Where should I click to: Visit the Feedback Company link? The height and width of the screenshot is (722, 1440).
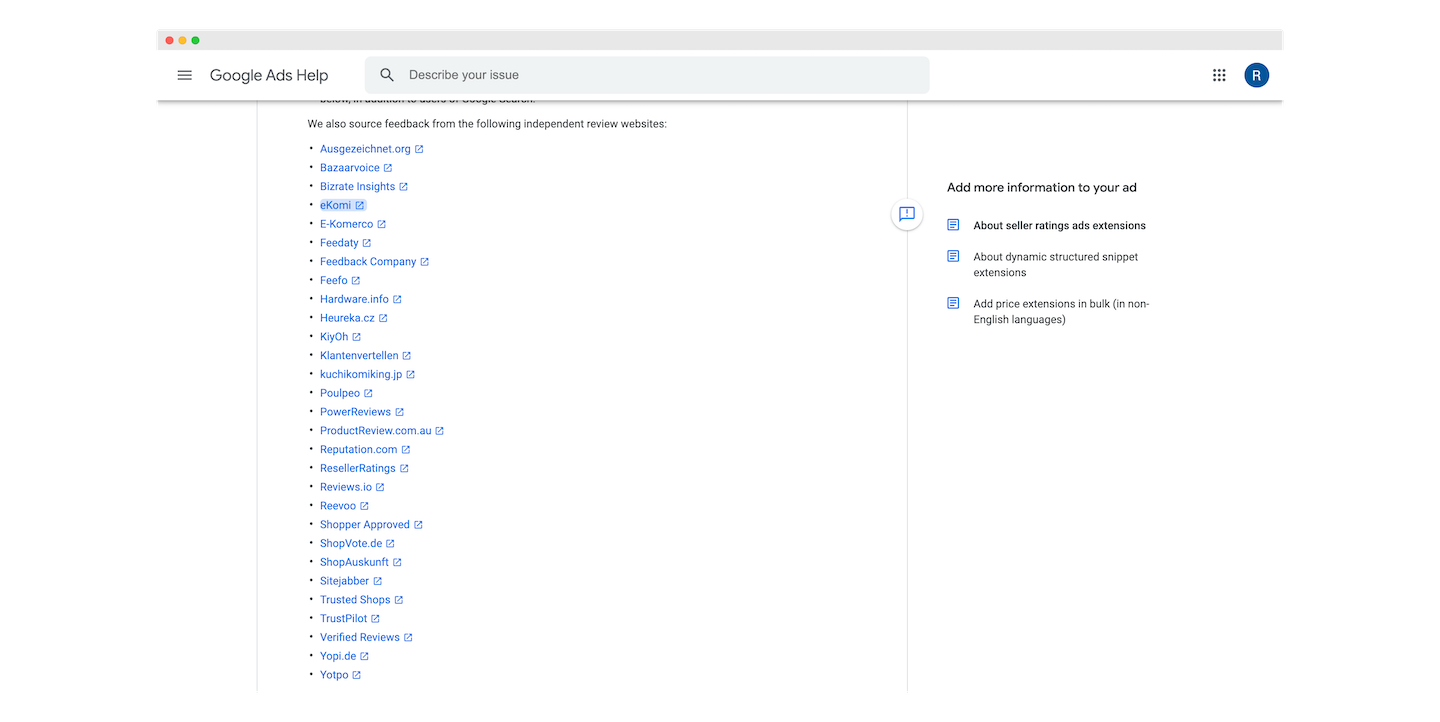tap(368, 262)
